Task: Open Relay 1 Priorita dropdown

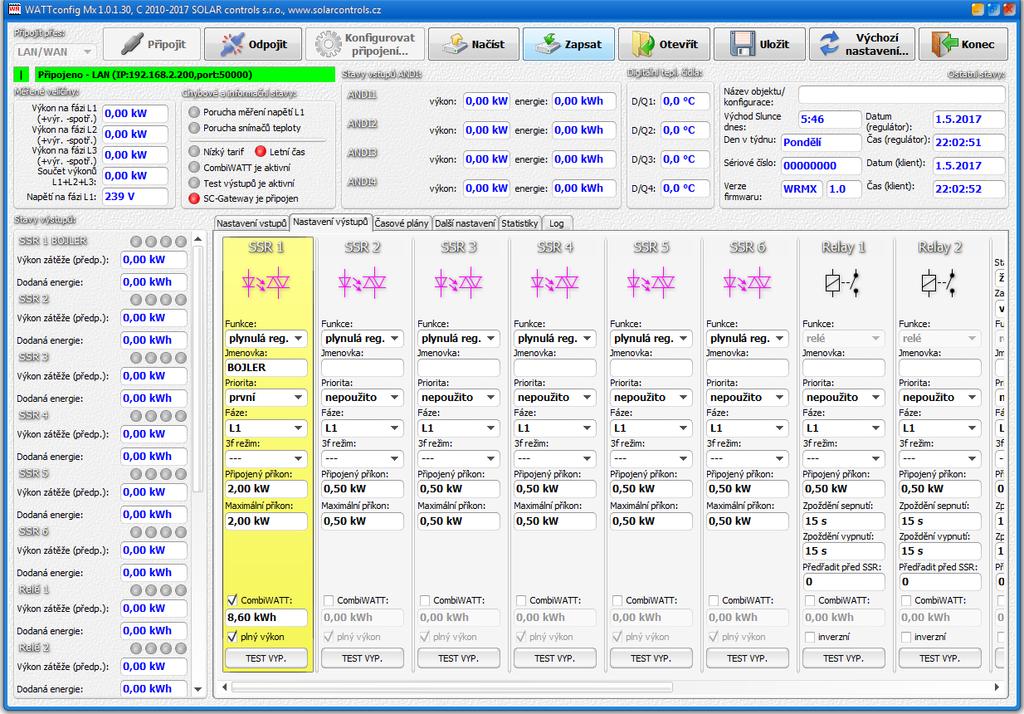Action: tap(843, 397)
